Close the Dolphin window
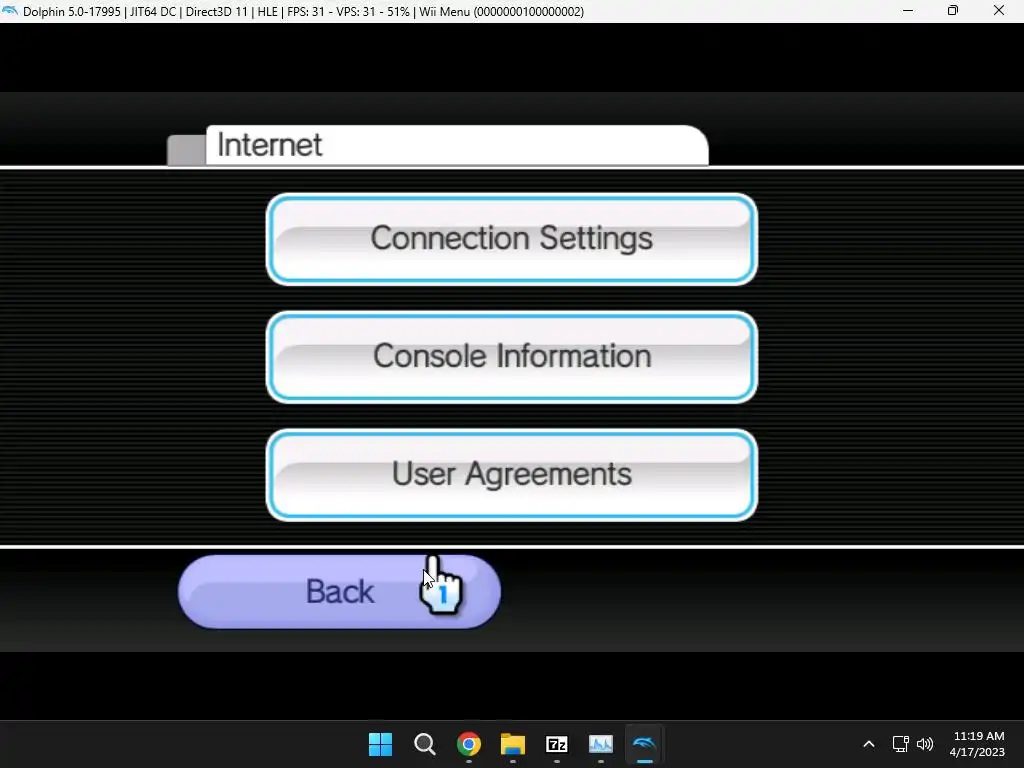Image resolution: width=1024 pixels, height=768 pixels. [999, 10]
